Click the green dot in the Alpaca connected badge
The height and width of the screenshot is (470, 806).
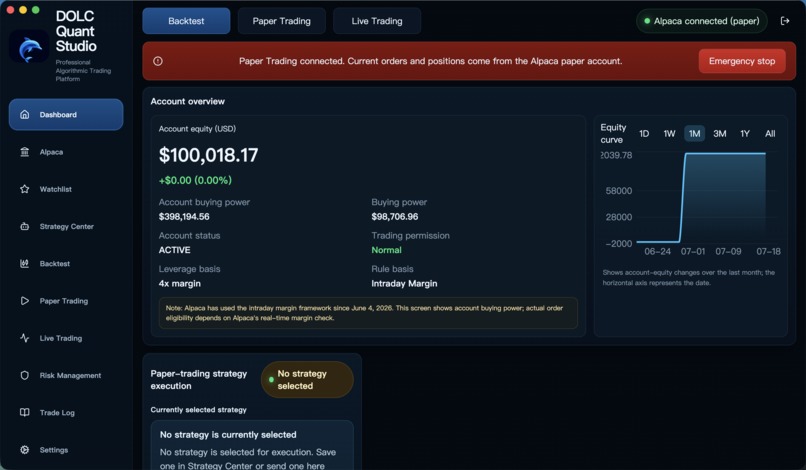point(647,21)
